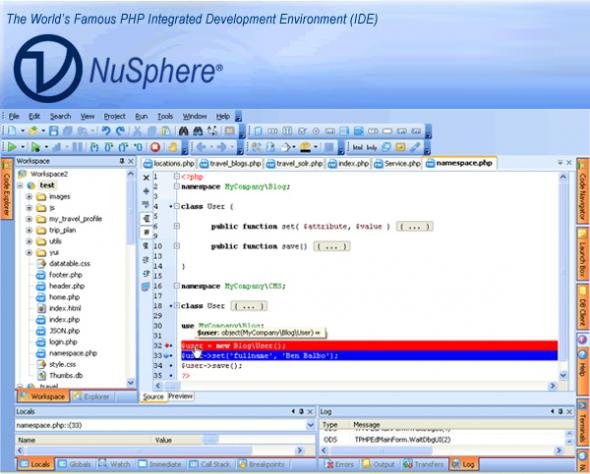Collapse the test project node
Image resolution: width=590 pixels, height=474 pixels.
pyautogui.click(x=20, y=185)
